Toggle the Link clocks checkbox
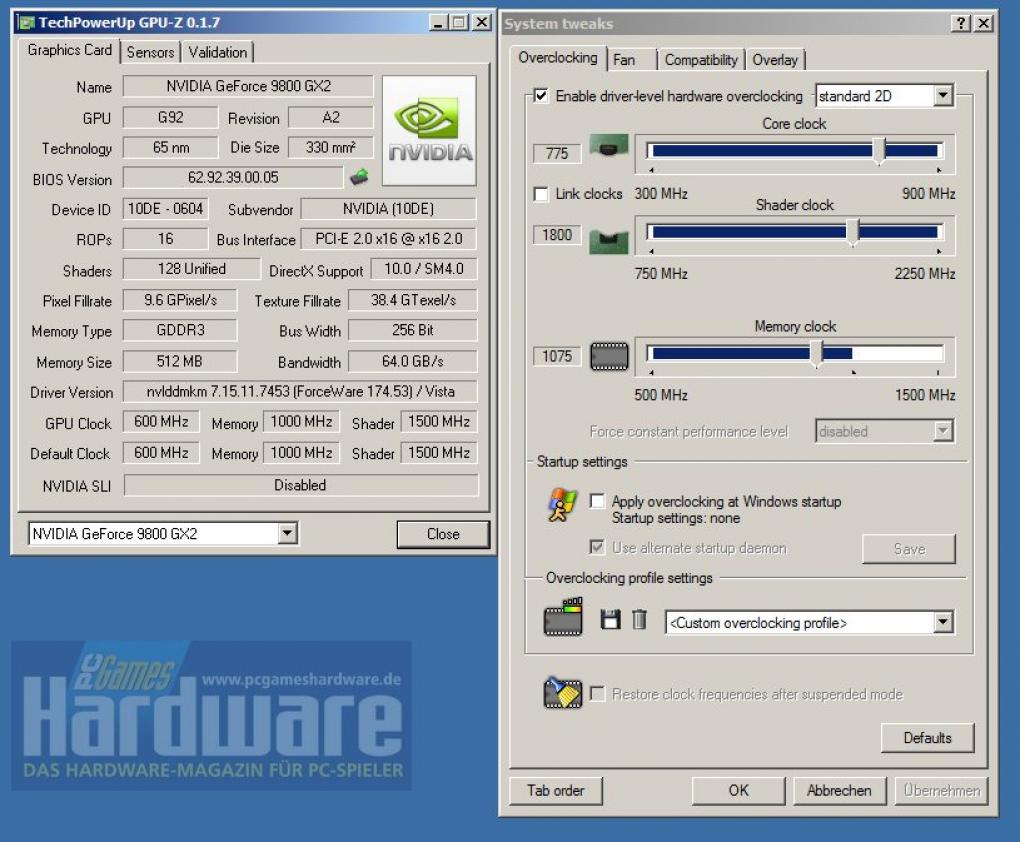The height and width of the screenshot is (842, 1020). pos(541,194)
